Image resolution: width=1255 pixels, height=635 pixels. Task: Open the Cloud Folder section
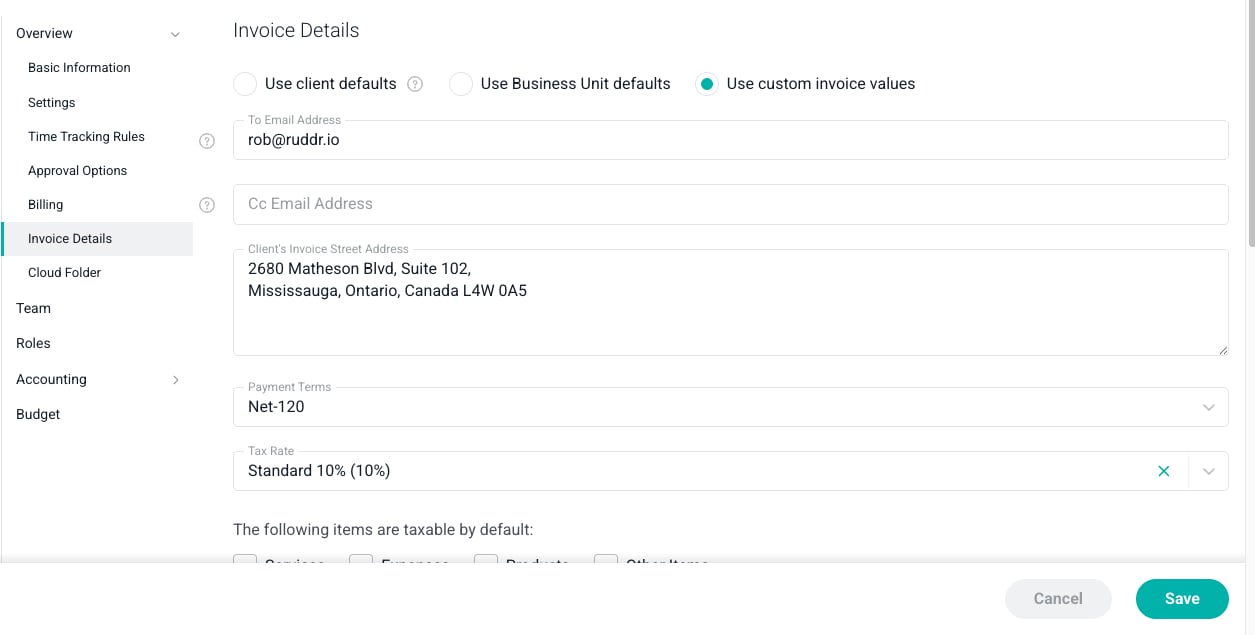(64, 273)
